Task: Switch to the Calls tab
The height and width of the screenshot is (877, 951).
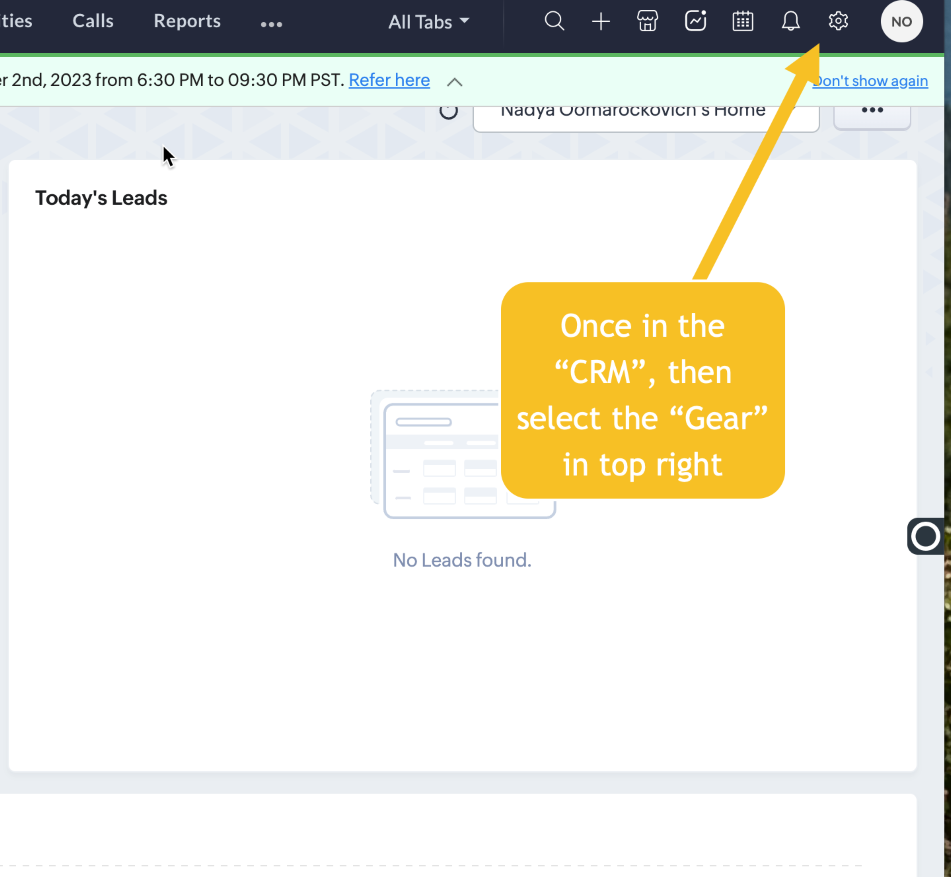Action: pyautogui.click(x=93, y=21)
